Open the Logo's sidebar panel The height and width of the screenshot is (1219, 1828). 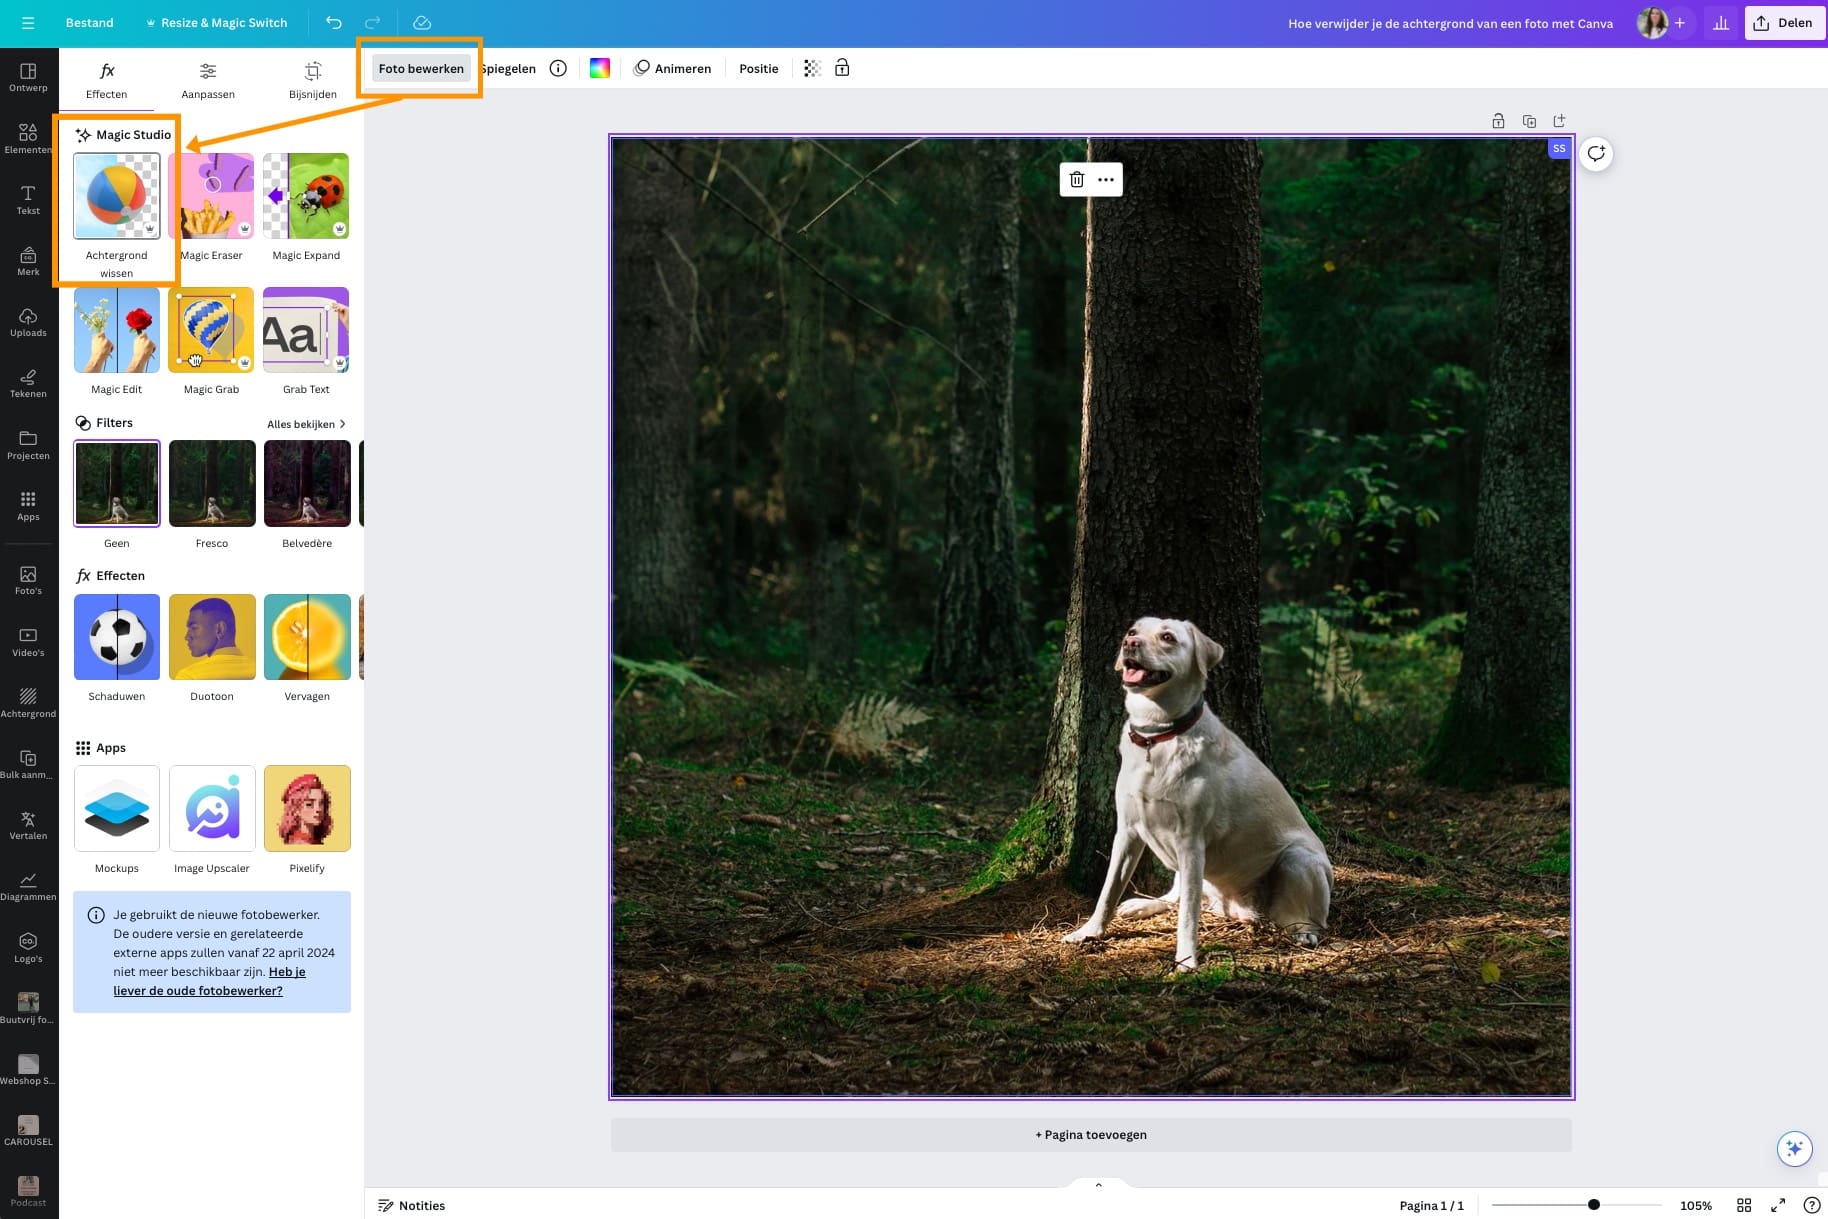pos(28,948)
